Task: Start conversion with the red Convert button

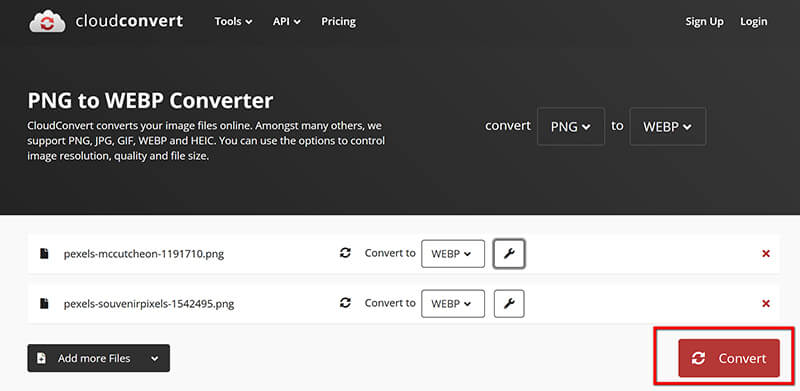Action: pos(729,358)
